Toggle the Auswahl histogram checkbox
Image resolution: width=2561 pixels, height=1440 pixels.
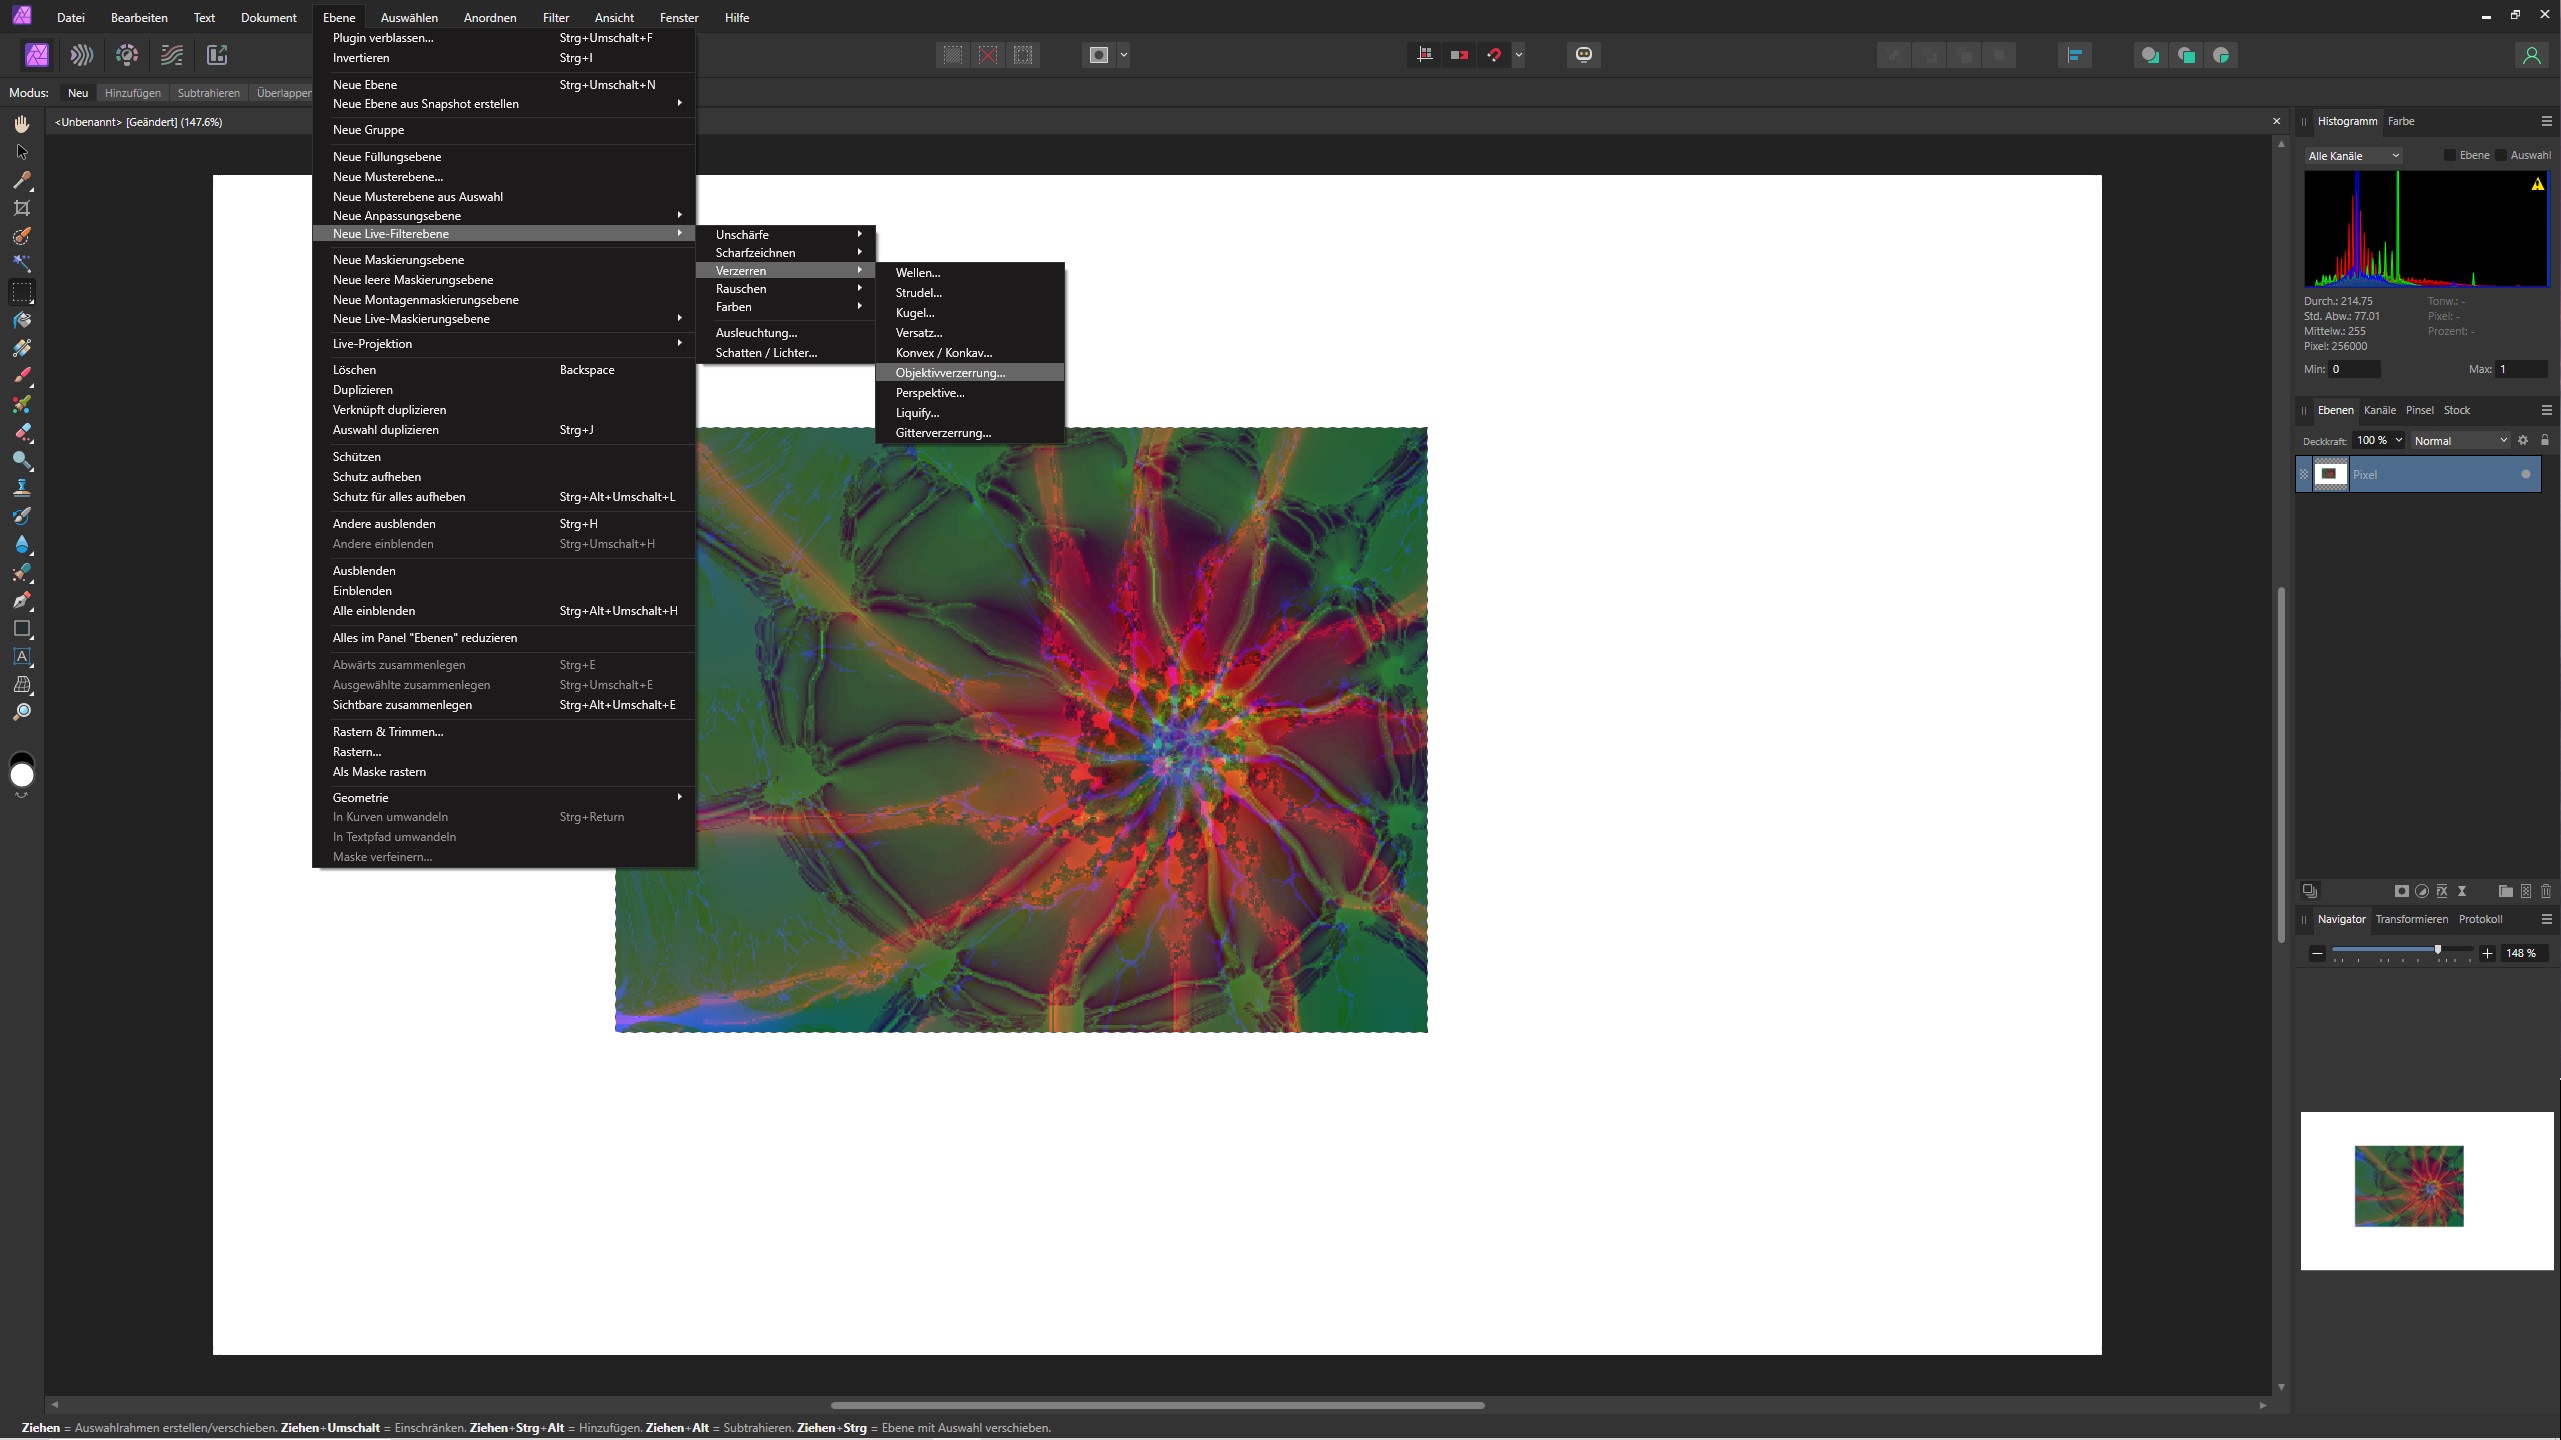2501,155
